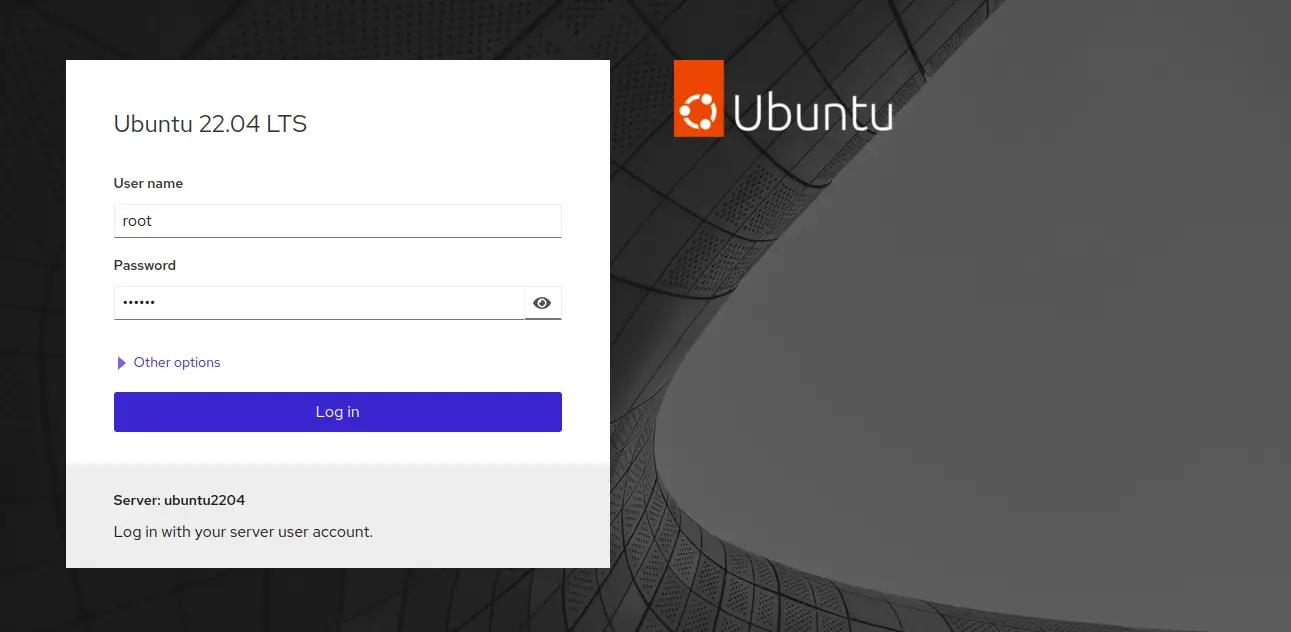
Task: Reveal password with the eye icon
Action: 542,303
